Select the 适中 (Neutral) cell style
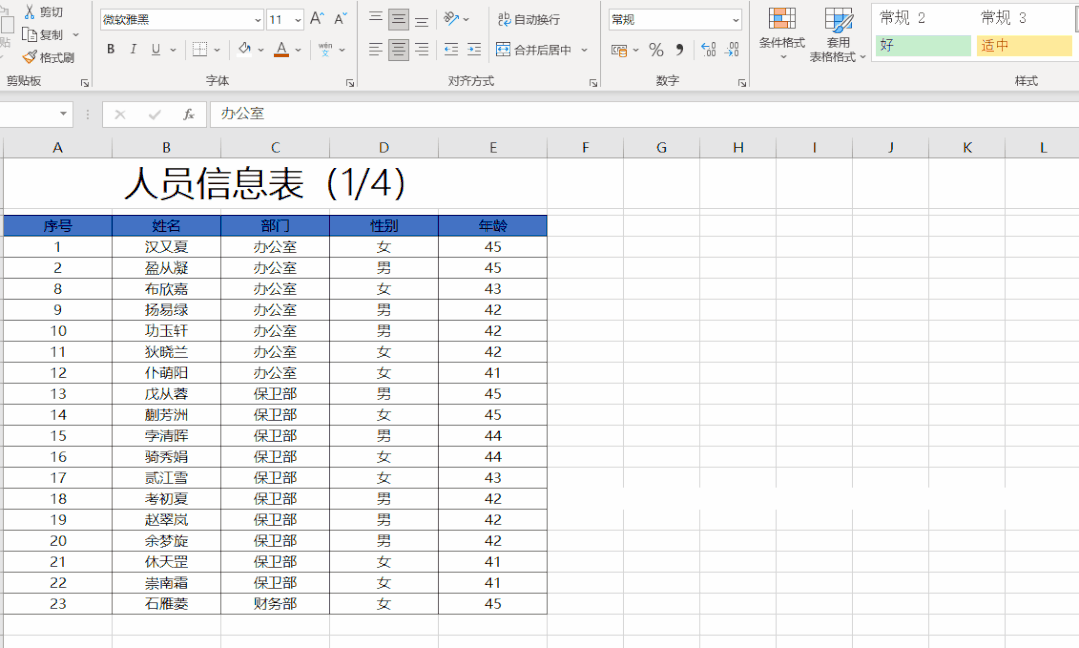The height and width of the screenshot is (648, 1079). 1024,45
